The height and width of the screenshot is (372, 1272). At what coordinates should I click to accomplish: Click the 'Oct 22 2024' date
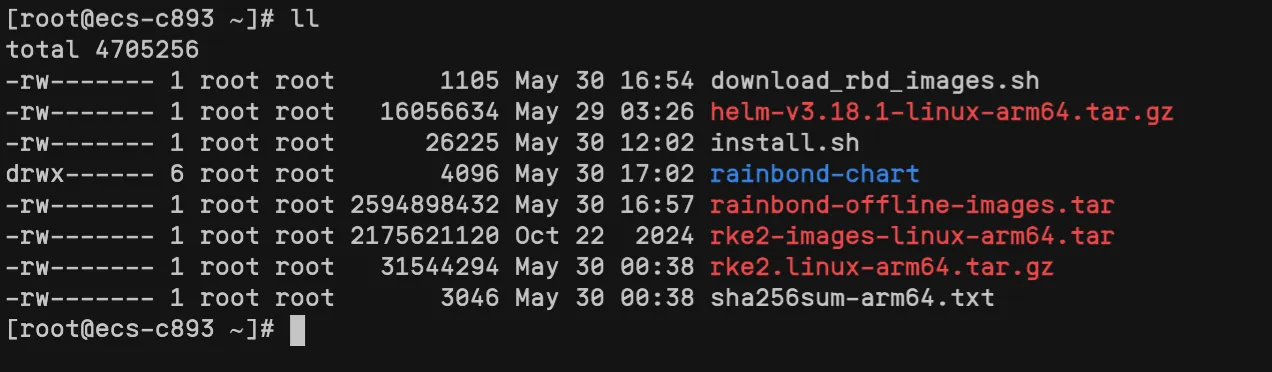point(604,237)
